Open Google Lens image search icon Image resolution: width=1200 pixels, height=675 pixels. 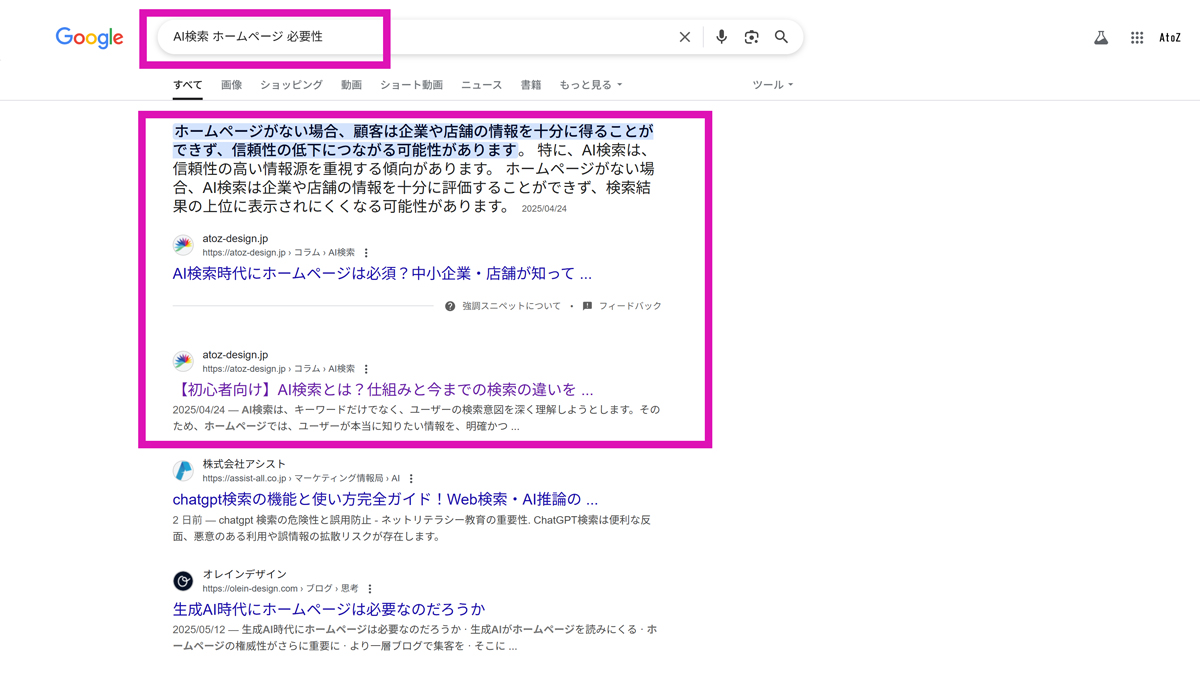coord(751,37)
